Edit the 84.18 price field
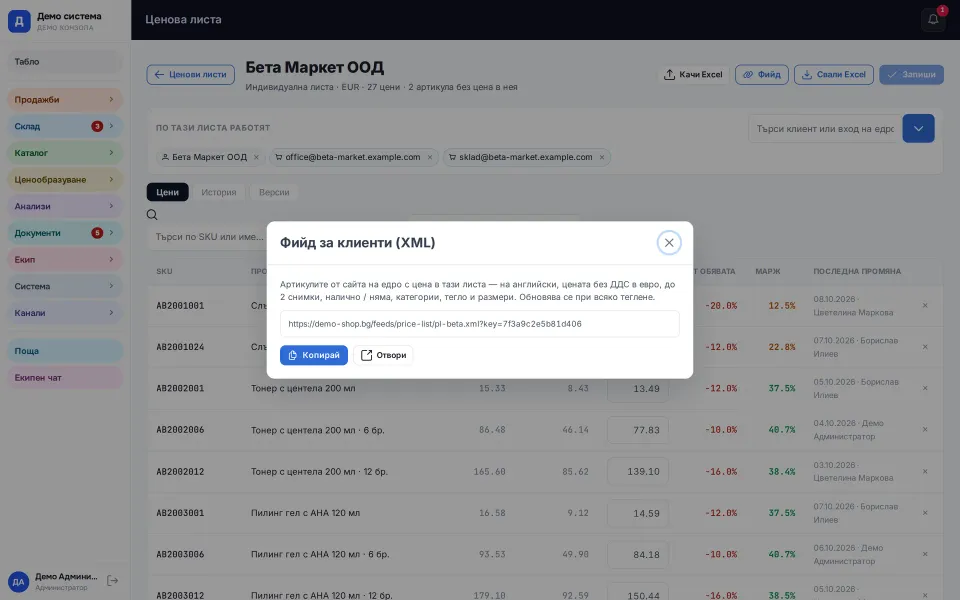This screenshot has height=600, width=960. click(638, 555)
